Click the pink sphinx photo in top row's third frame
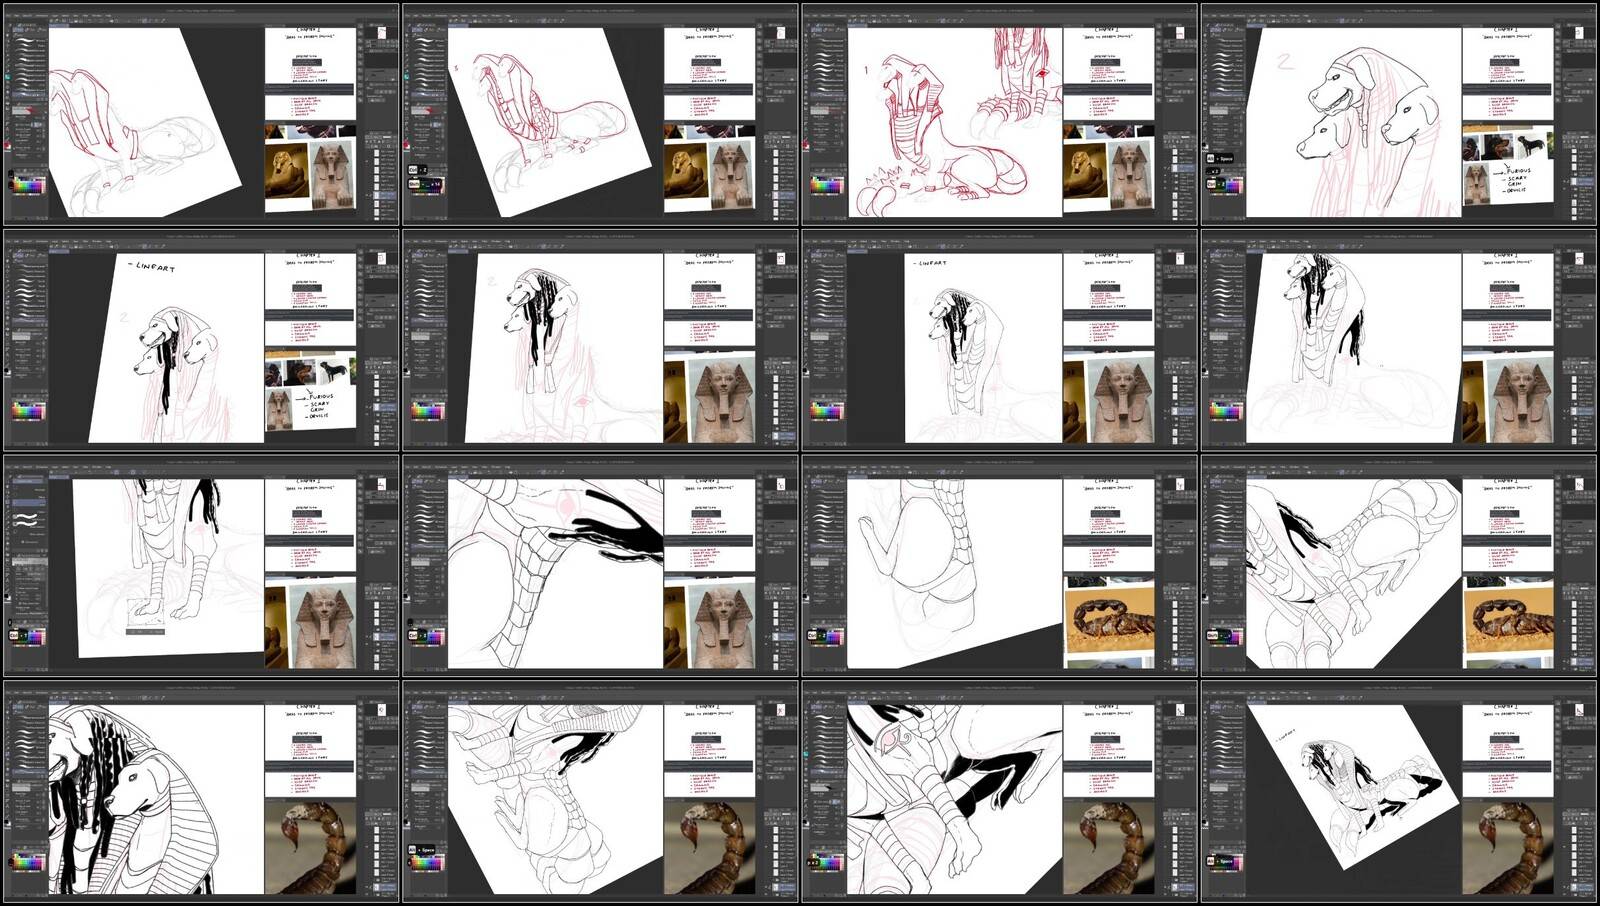This screenshot has width=1600, height=906. click(1131, 175)
